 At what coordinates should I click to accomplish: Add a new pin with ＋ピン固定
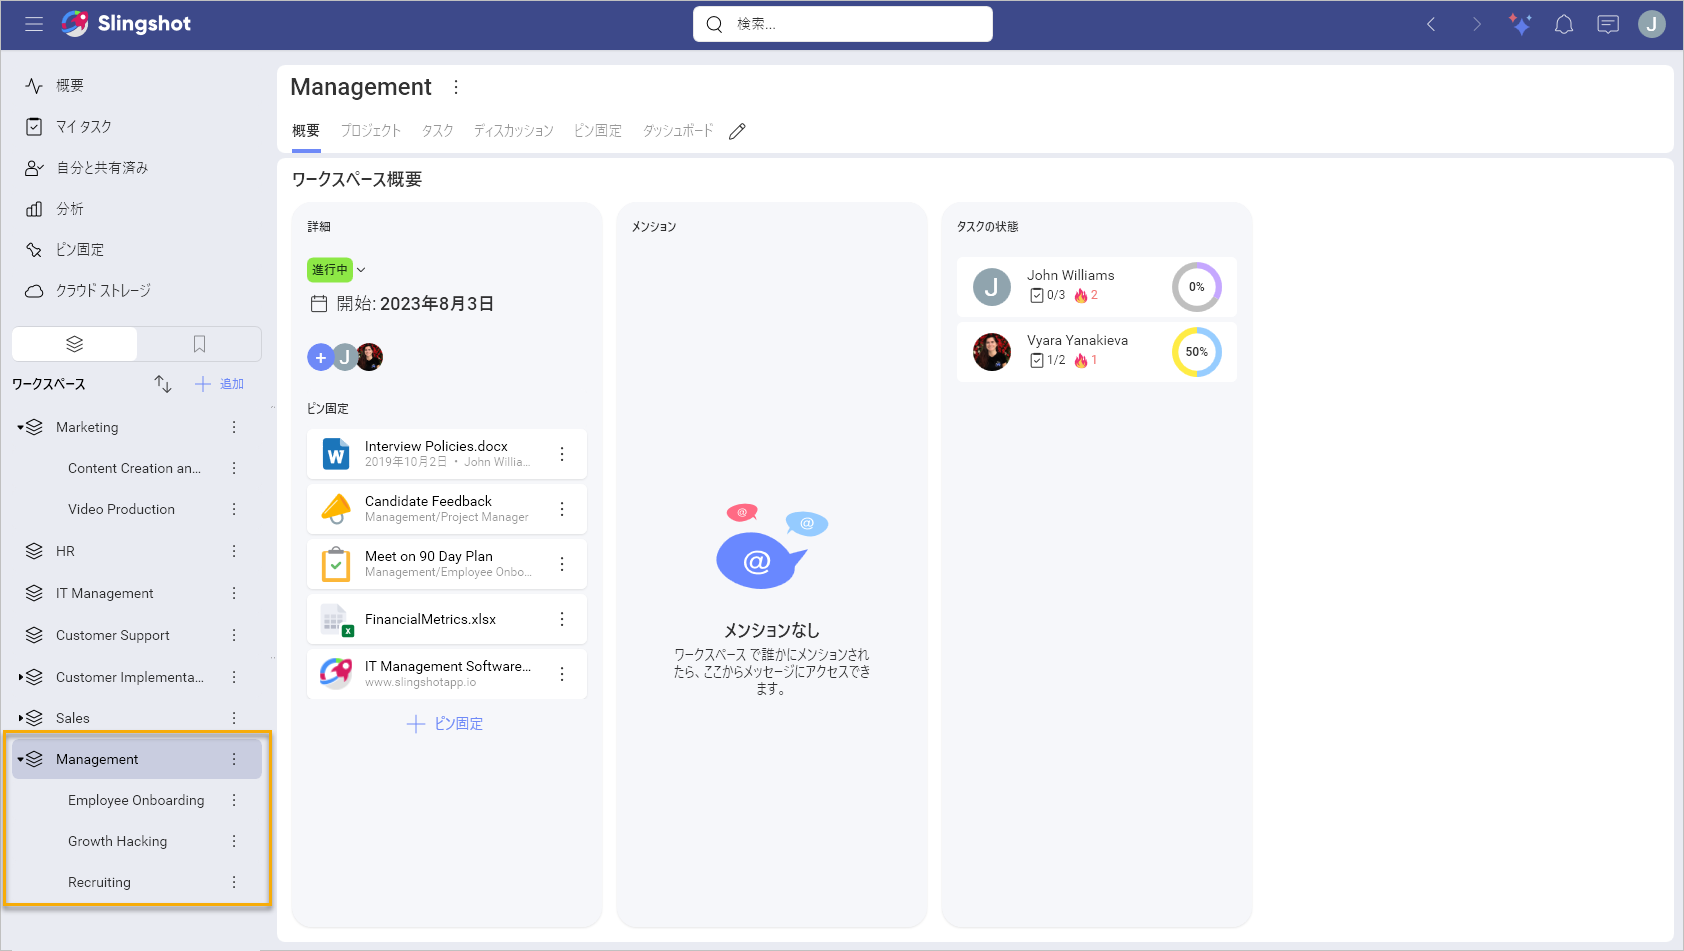(445, 724)
